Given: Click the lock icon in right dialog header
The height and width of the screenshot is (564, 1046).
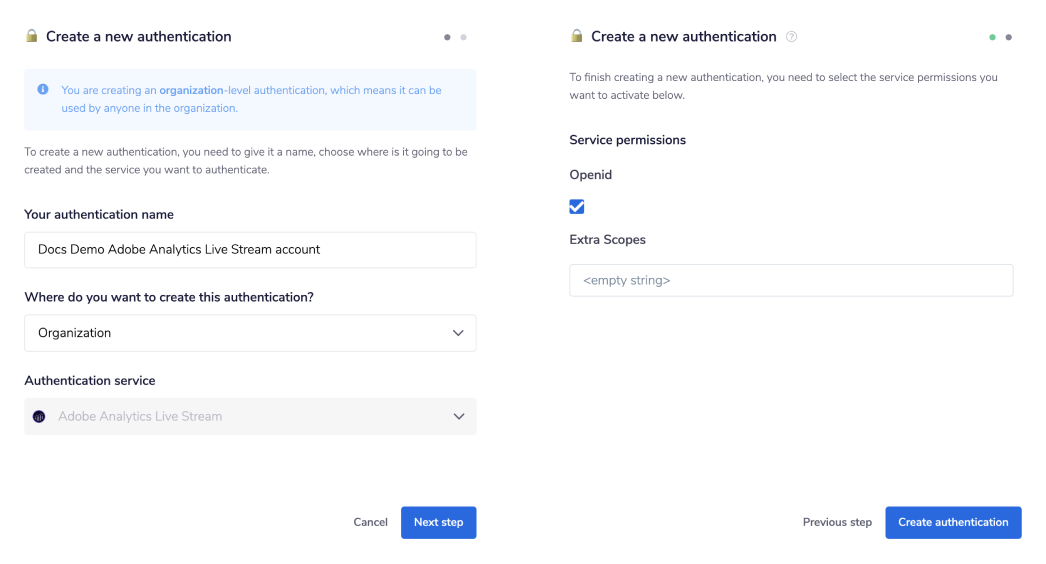Looking at the screenshot, I should coord(576,36).
